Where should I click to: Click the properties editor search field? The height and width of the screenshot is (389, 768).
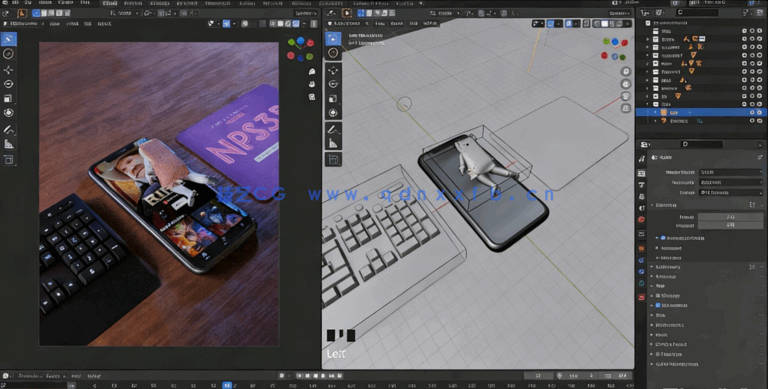[x=701, y=144]
